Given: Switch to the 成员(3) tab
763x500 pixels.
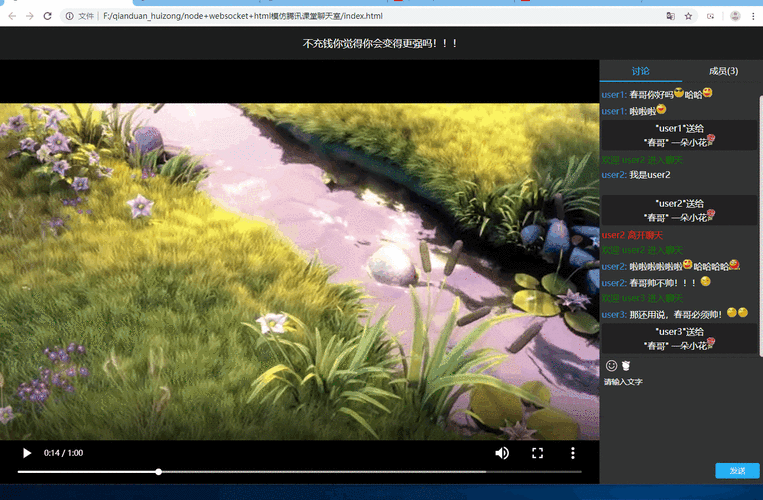Looking at the screenshot, I should pos(723,71).
